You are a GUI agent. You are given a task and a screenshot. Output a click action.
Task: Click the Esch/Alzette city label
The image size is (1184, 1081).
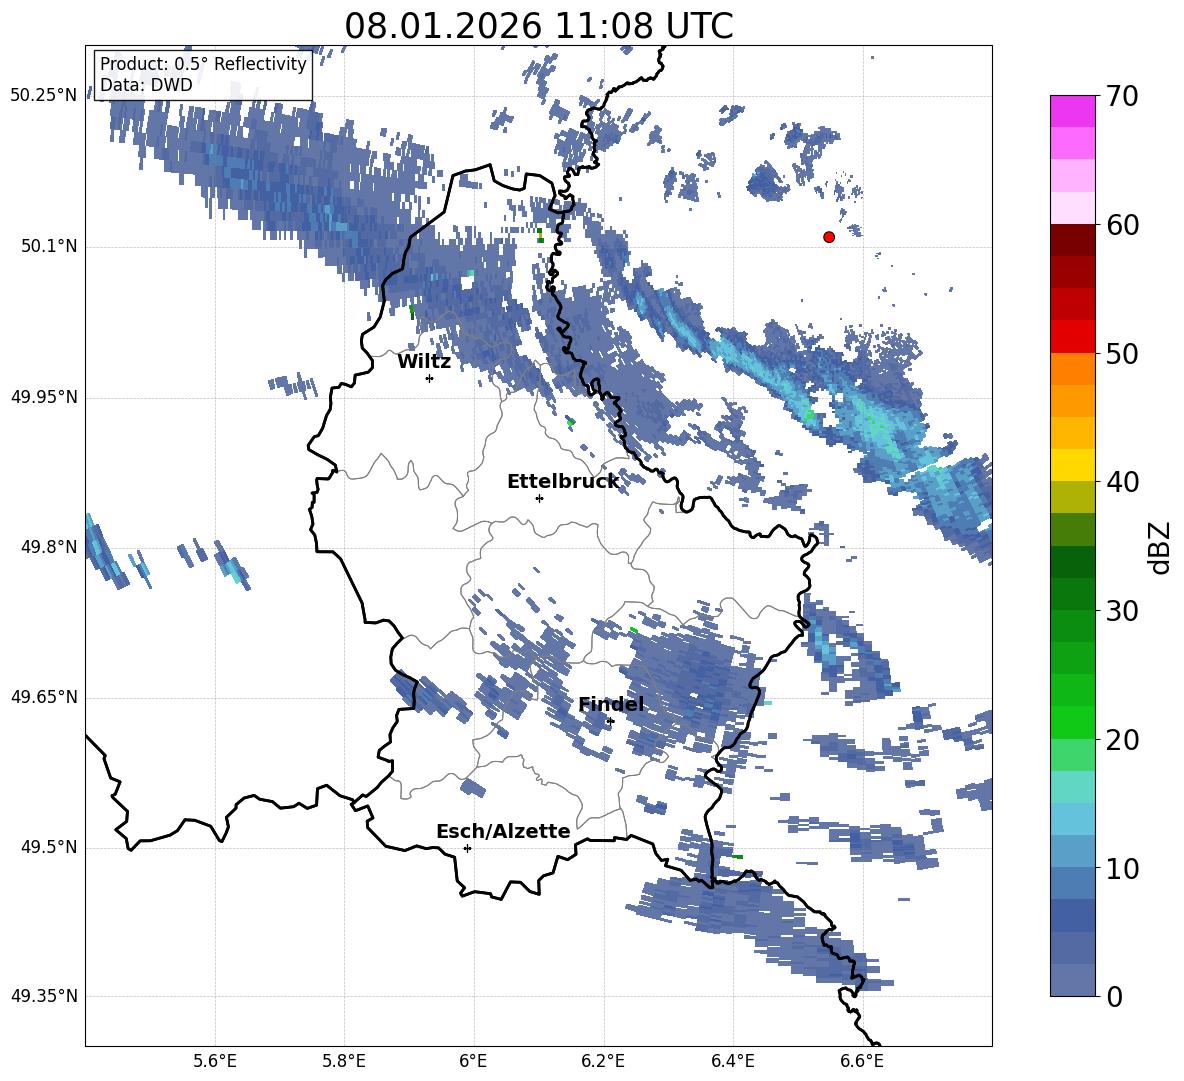coord(503,831)
